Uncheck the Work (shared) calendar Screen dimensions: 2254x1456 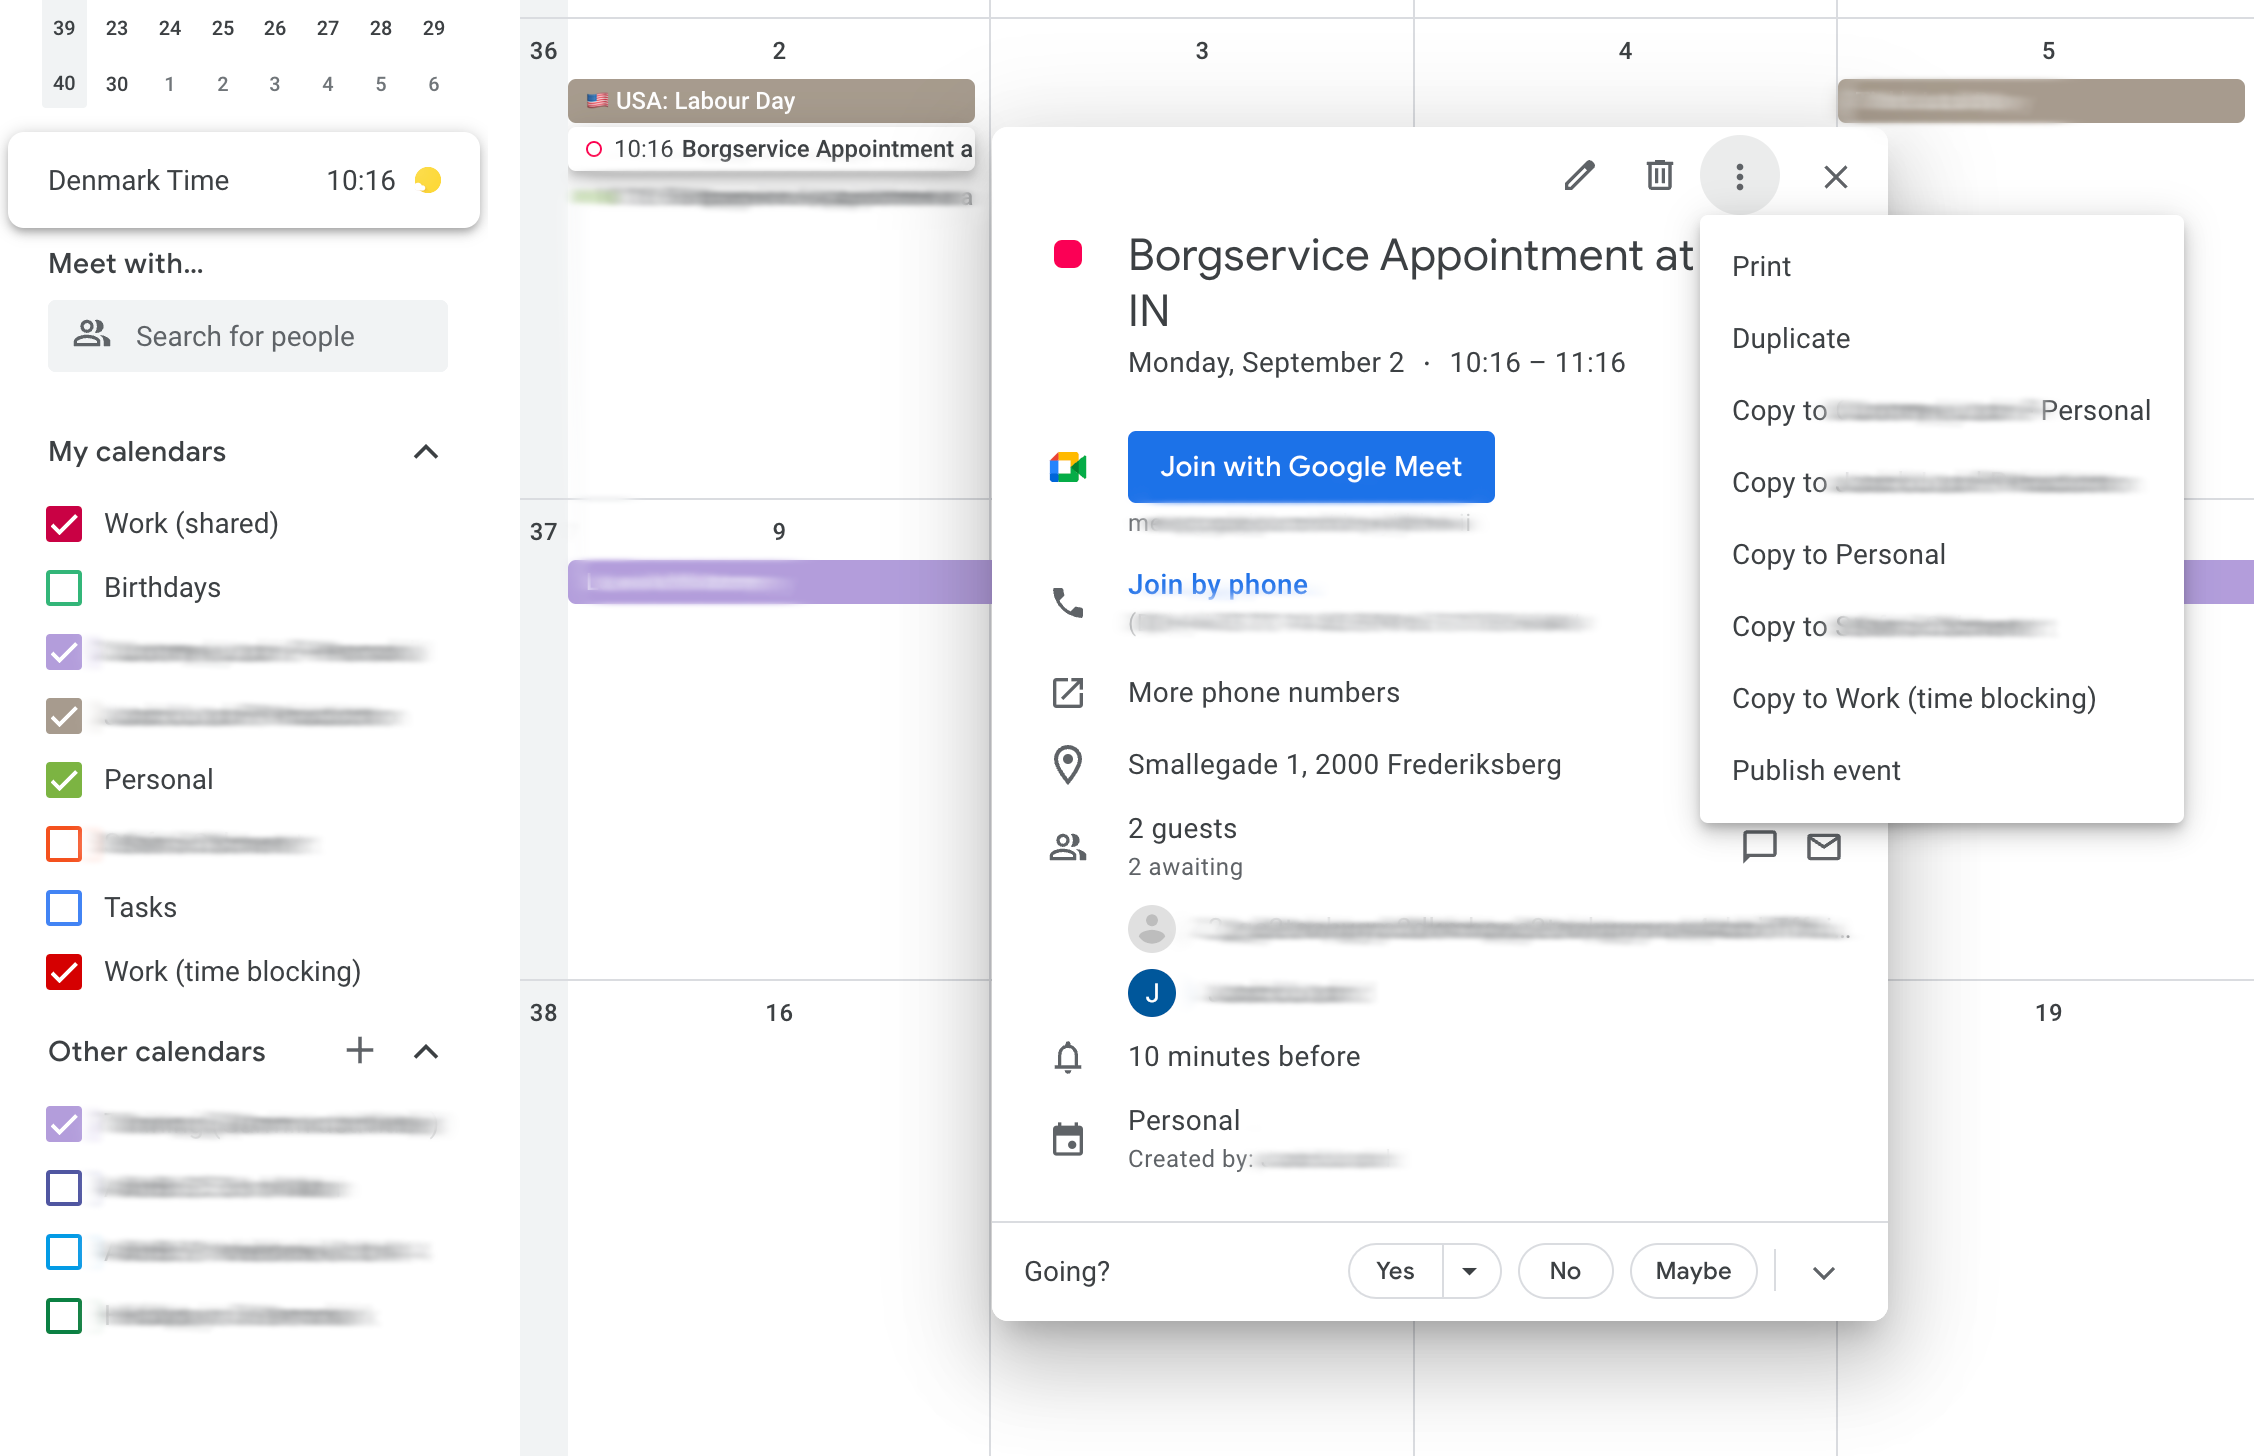[x=64, y=523]
